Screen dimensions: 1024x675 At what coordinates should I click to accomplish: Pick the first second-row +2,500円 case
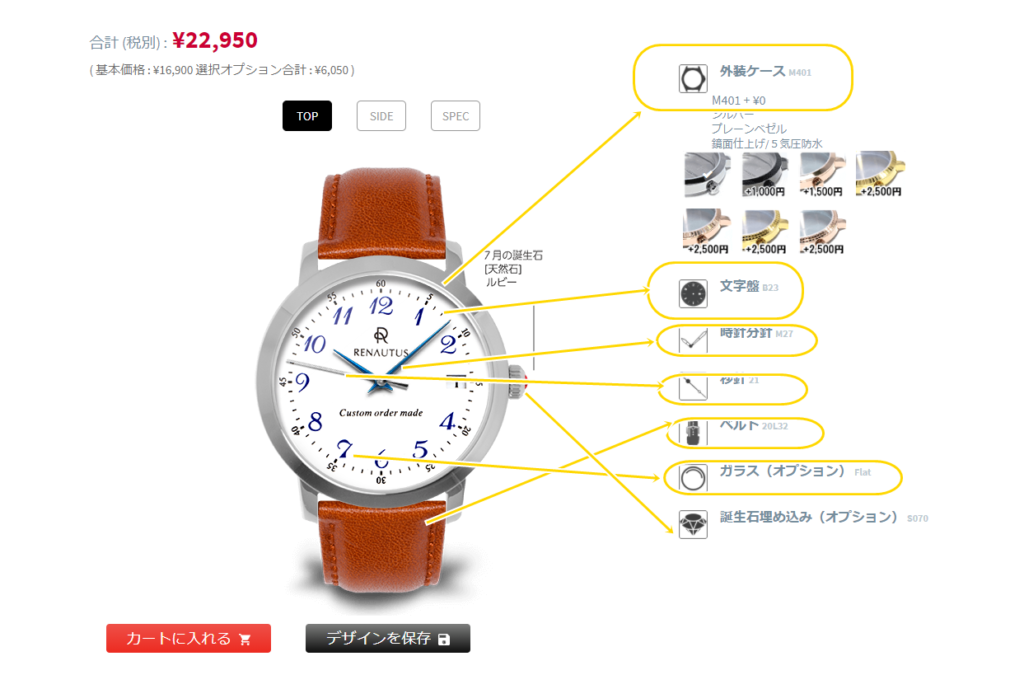pyautogui.click(x=707, y=231)
